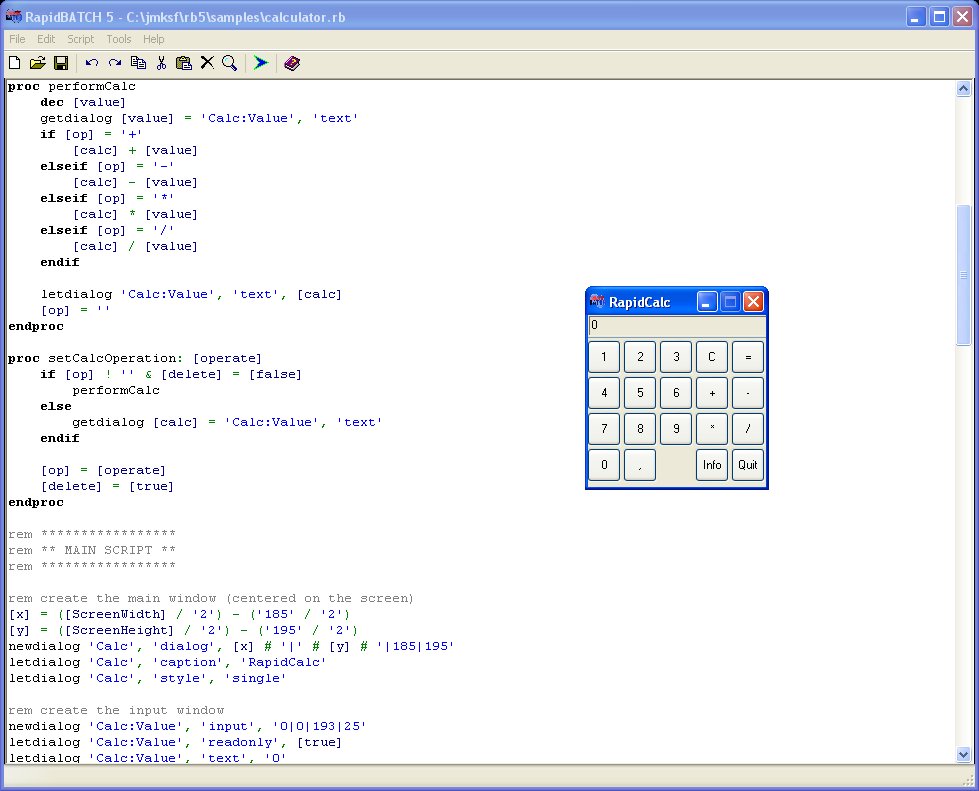The image size is (979, 791).
Task: Click the editor scrollbar up arrow
Action: (x=963, y=89)
